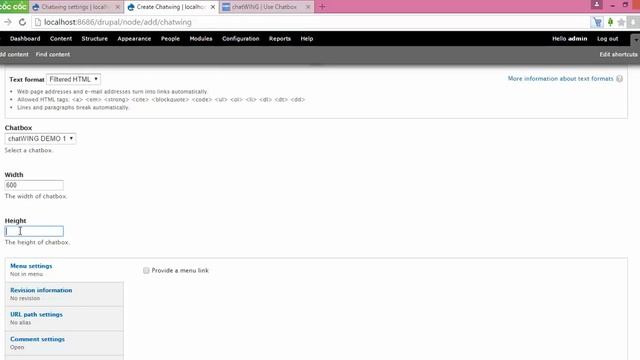Close the Create Chatwing tab
This screenshot has width=640, height=360.
[213, 7]
